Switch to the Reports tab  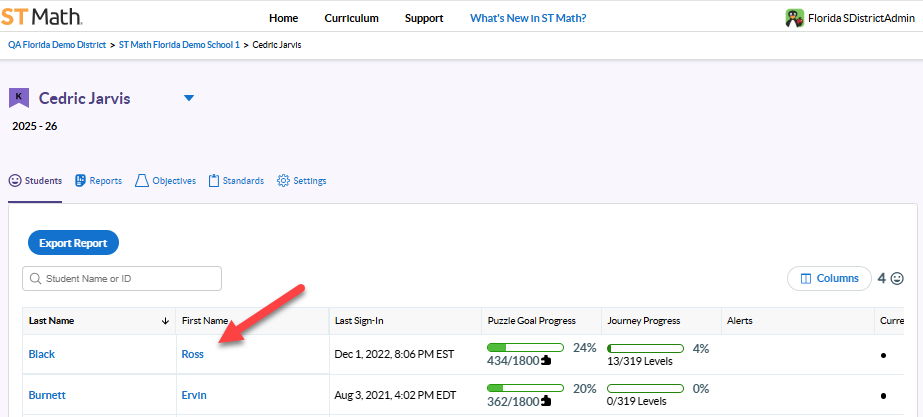pos(98,181)
